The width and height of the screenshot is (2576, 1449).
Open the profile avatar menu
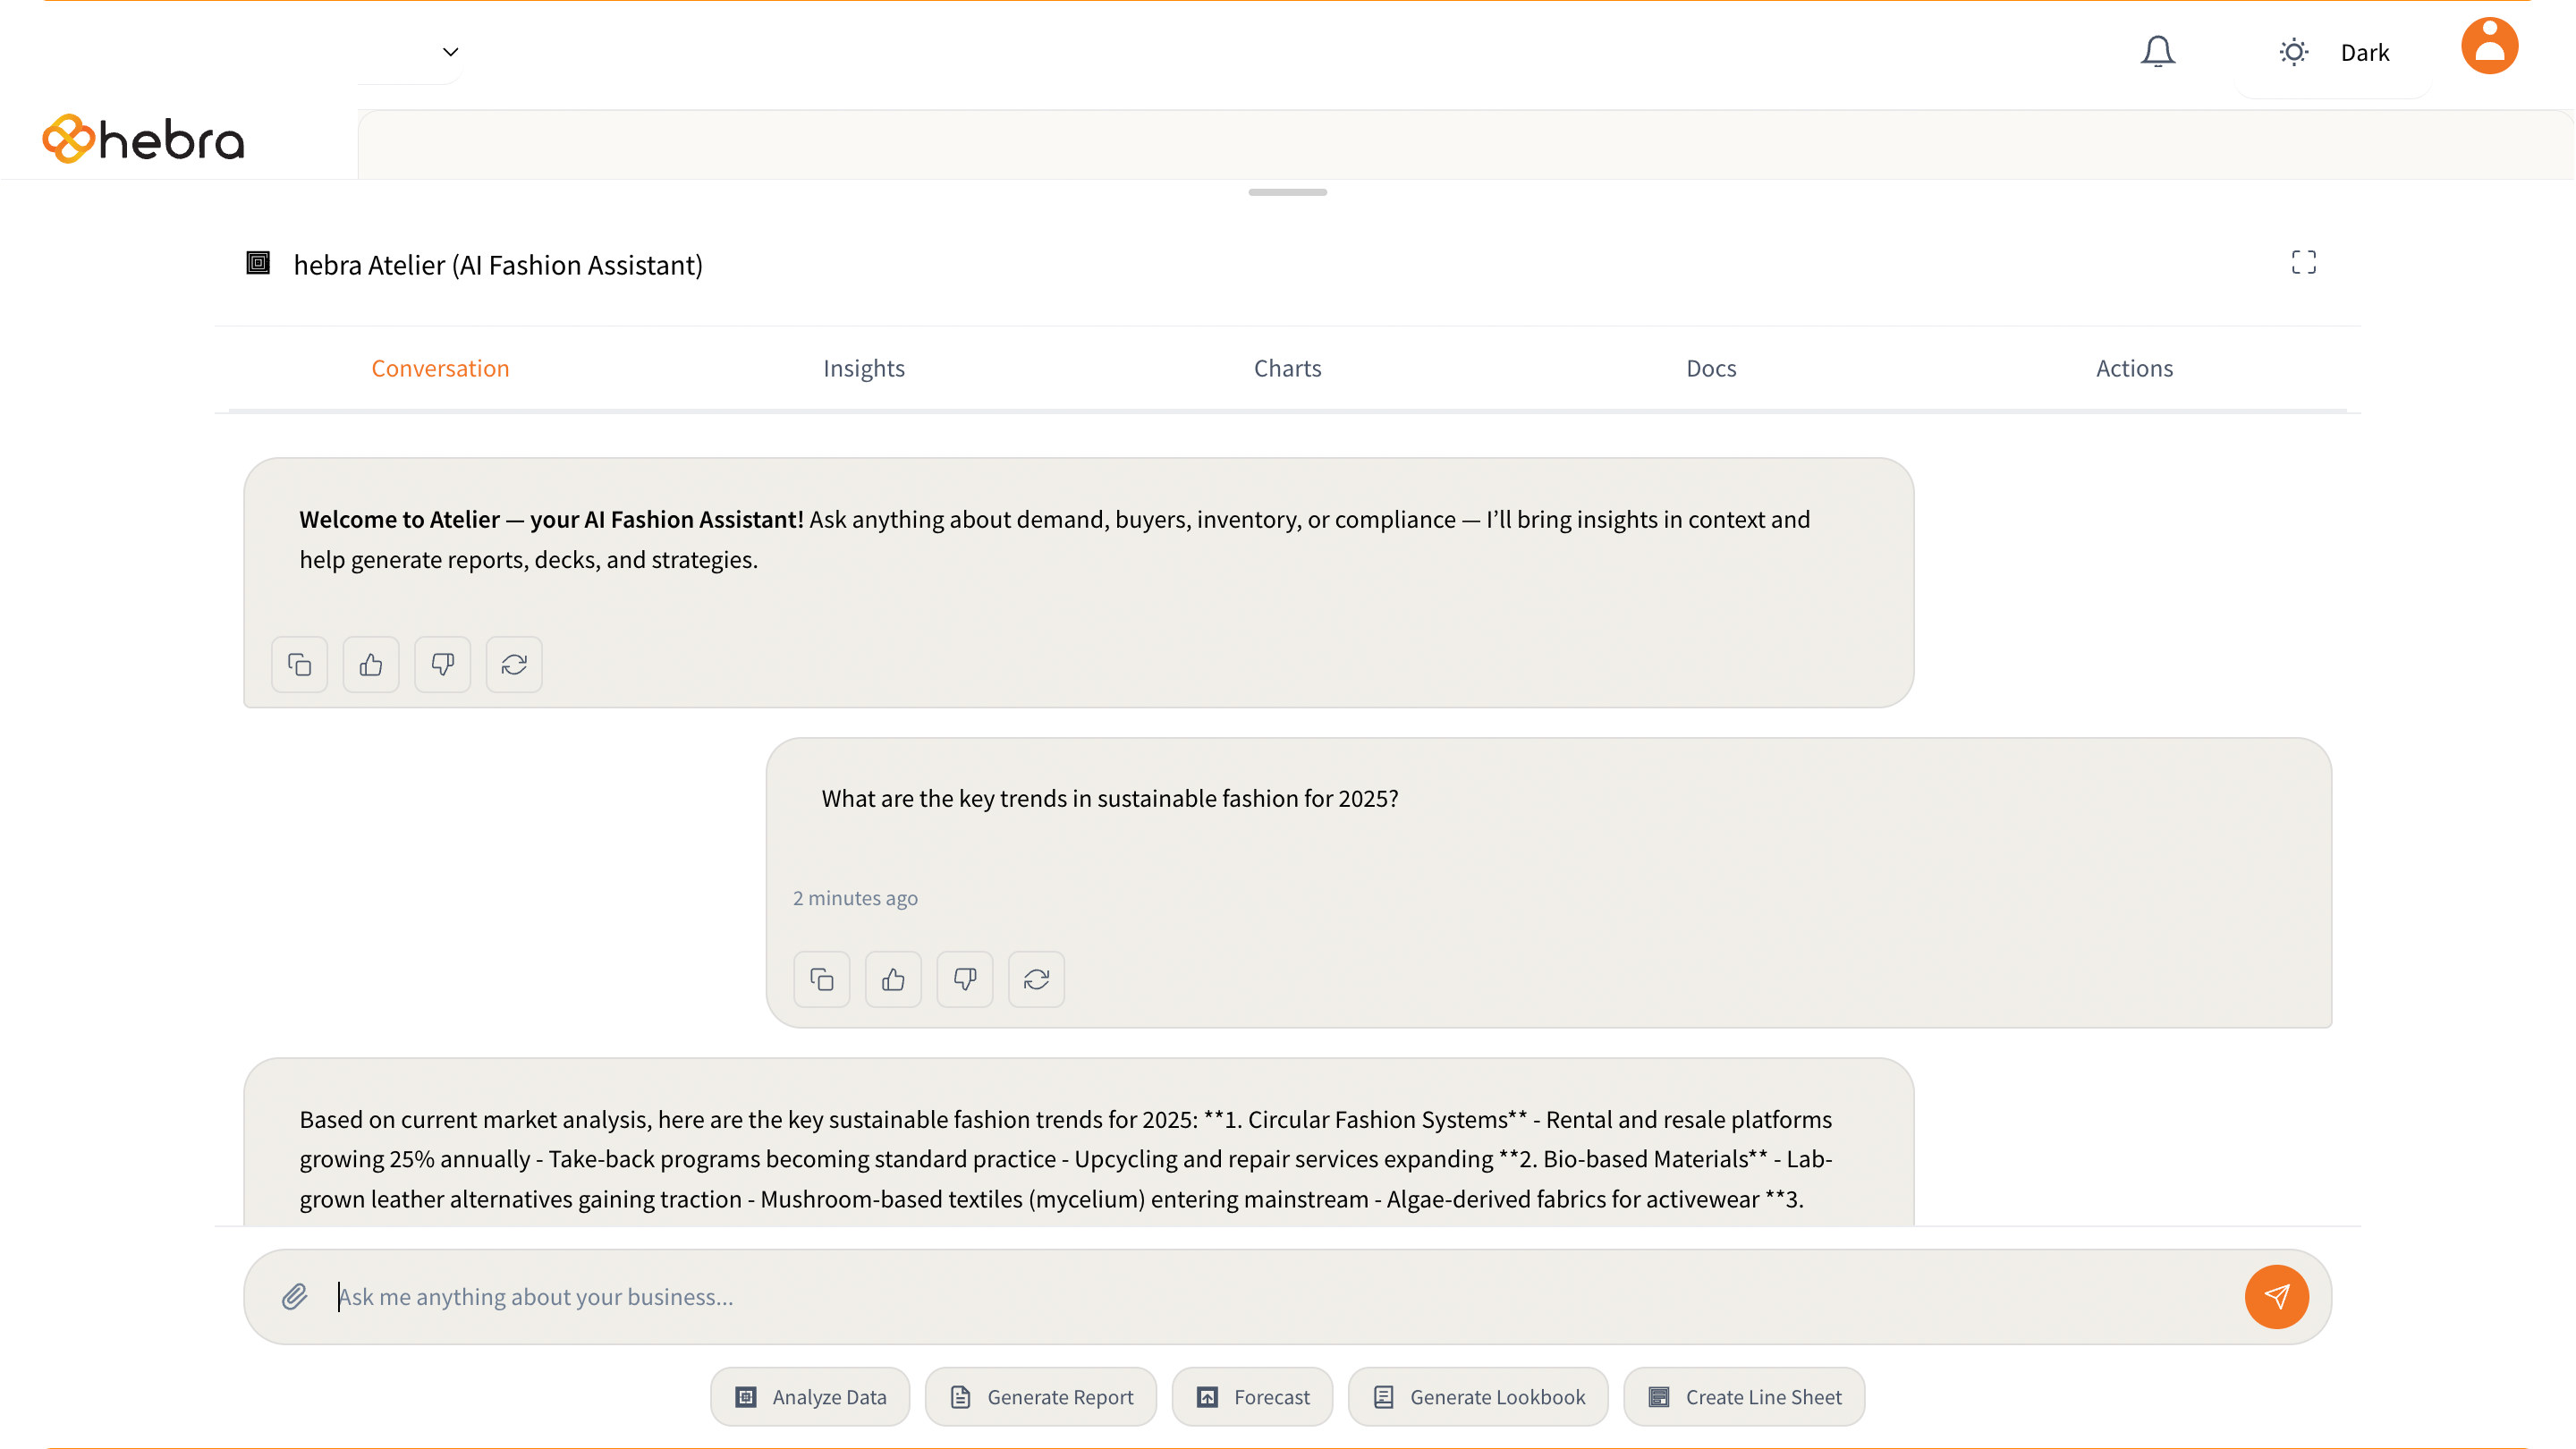point(2489,45)
